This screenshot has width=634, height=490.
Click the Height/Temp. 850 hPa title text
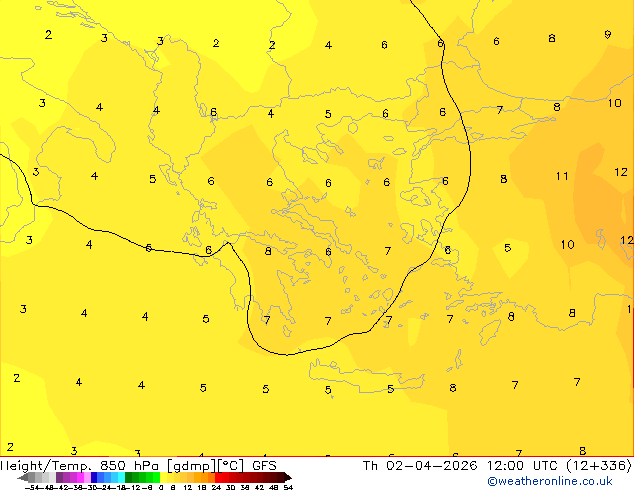tap(80, 466)
